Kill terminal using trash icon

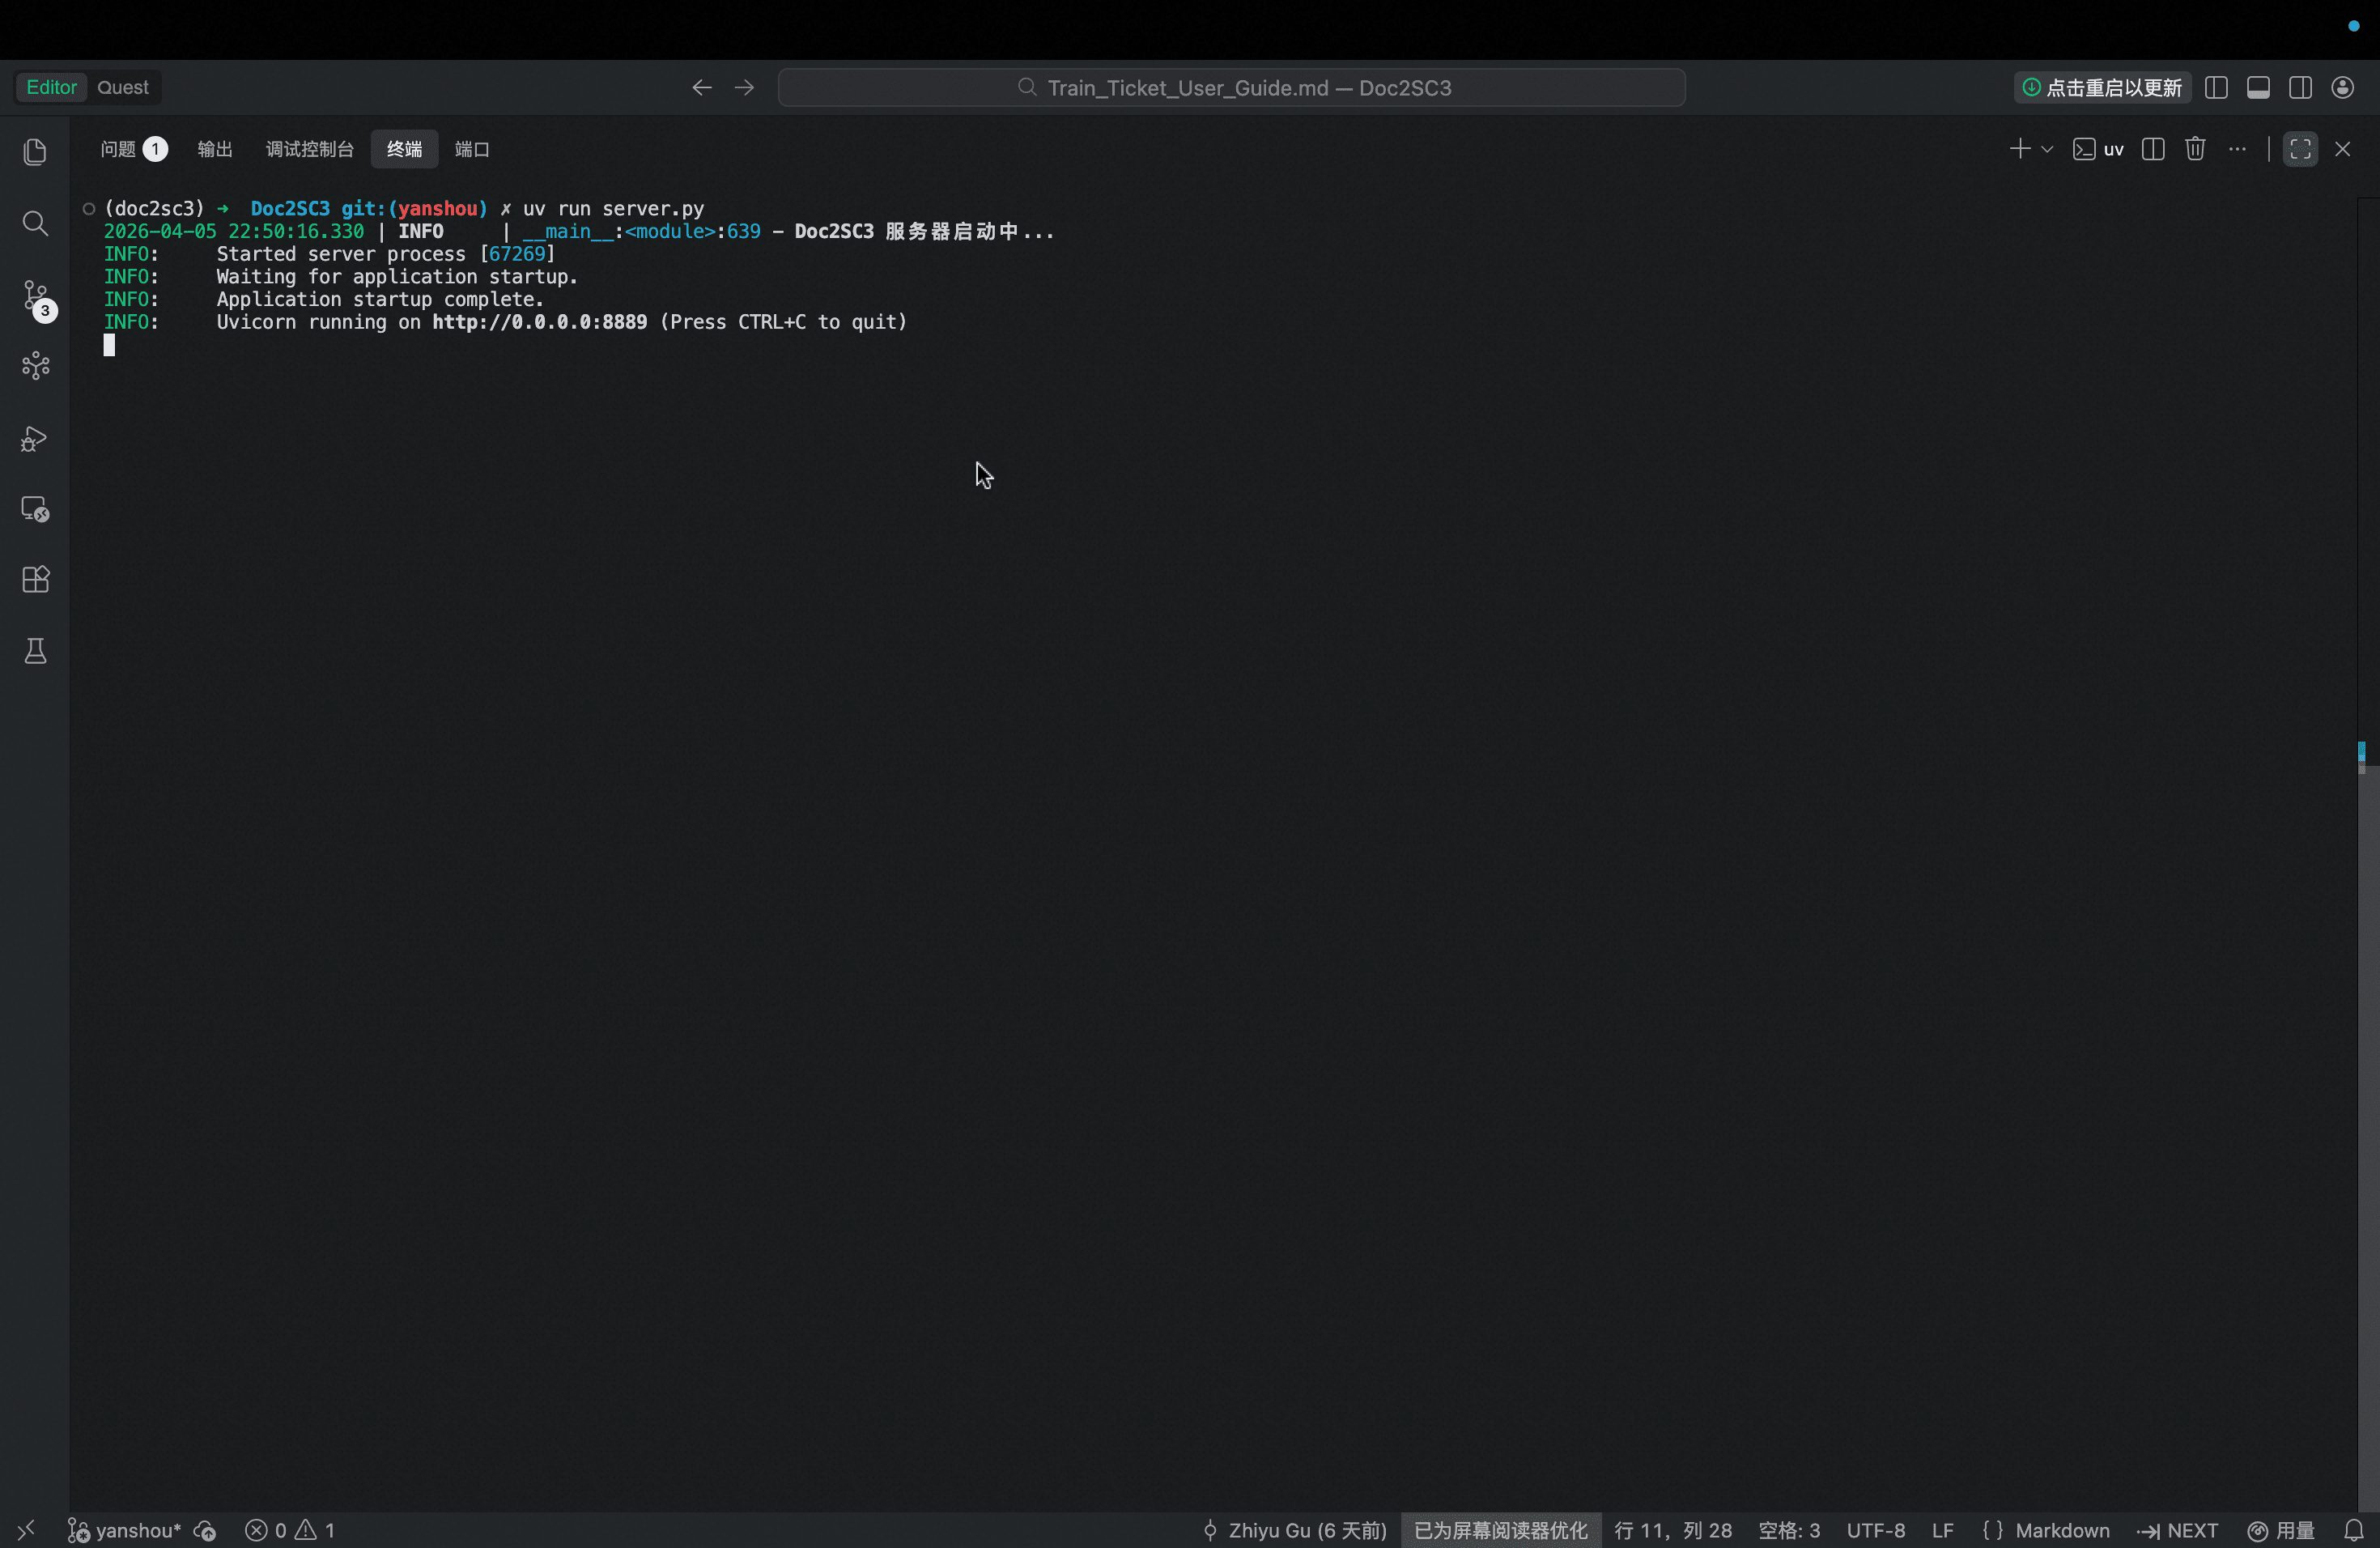[x=2195, y=149]
